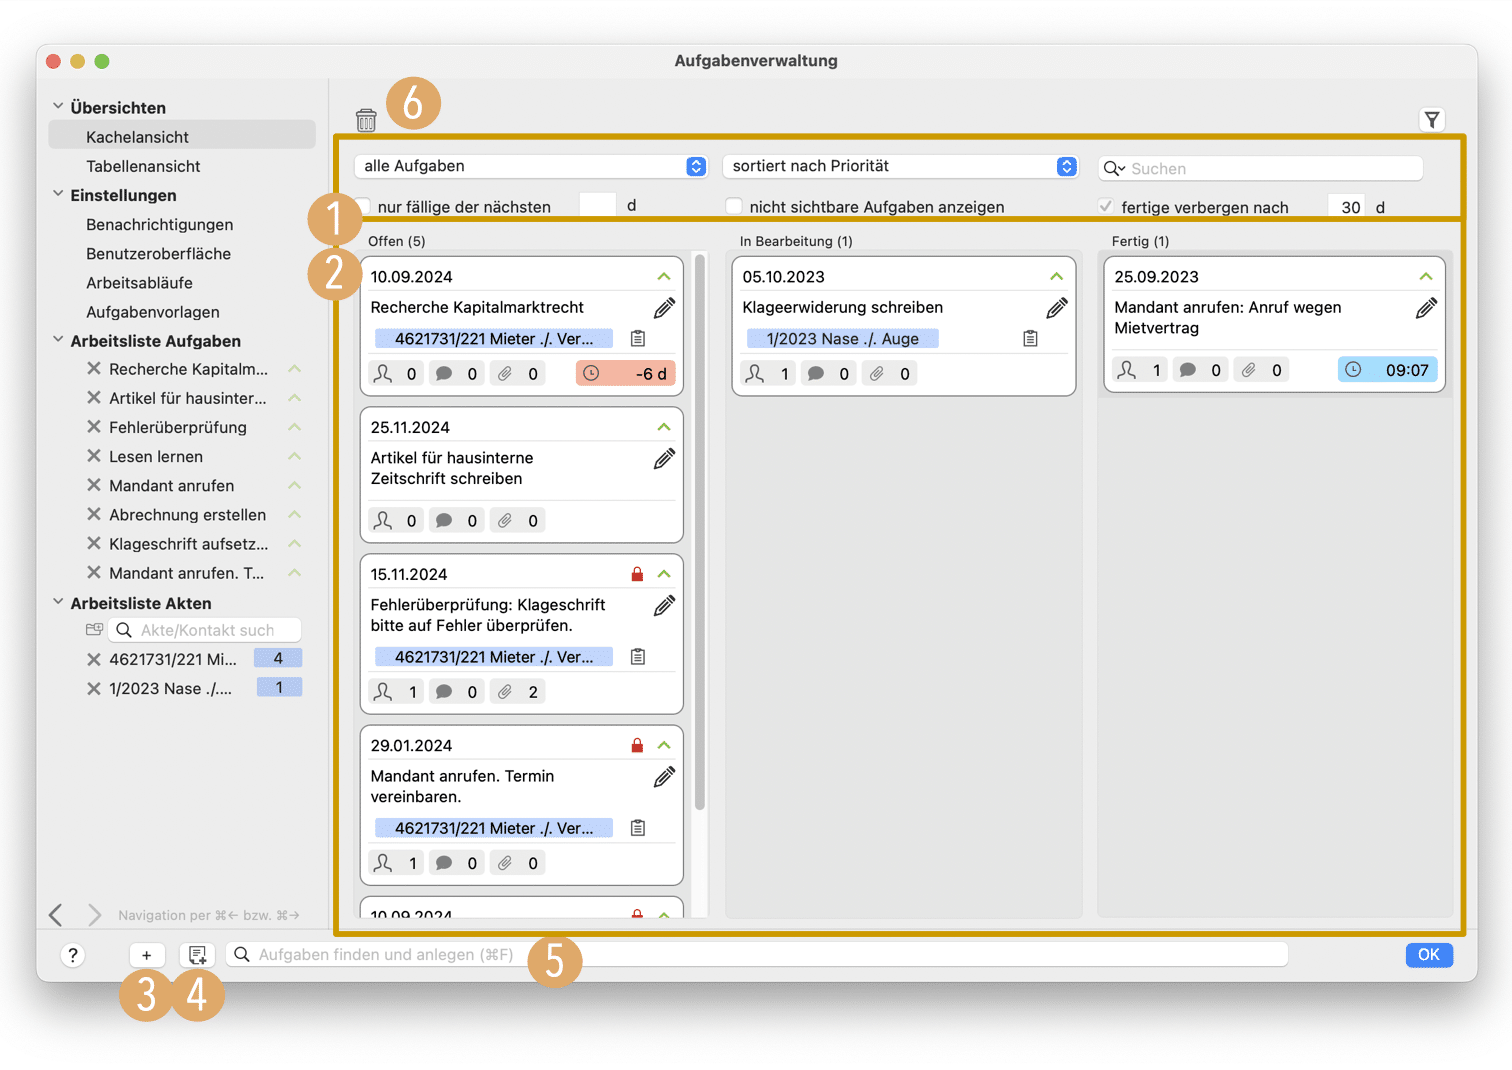Edit Mandant anrufen Termin pencil icon
Screen dimensions: 1512x1070
point(664,777)
